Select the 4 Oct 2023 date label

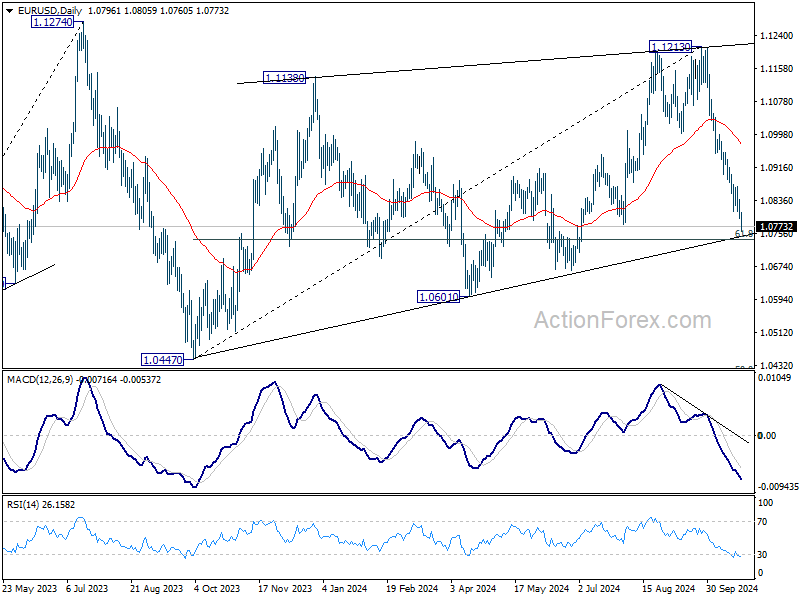pos(217,588)
